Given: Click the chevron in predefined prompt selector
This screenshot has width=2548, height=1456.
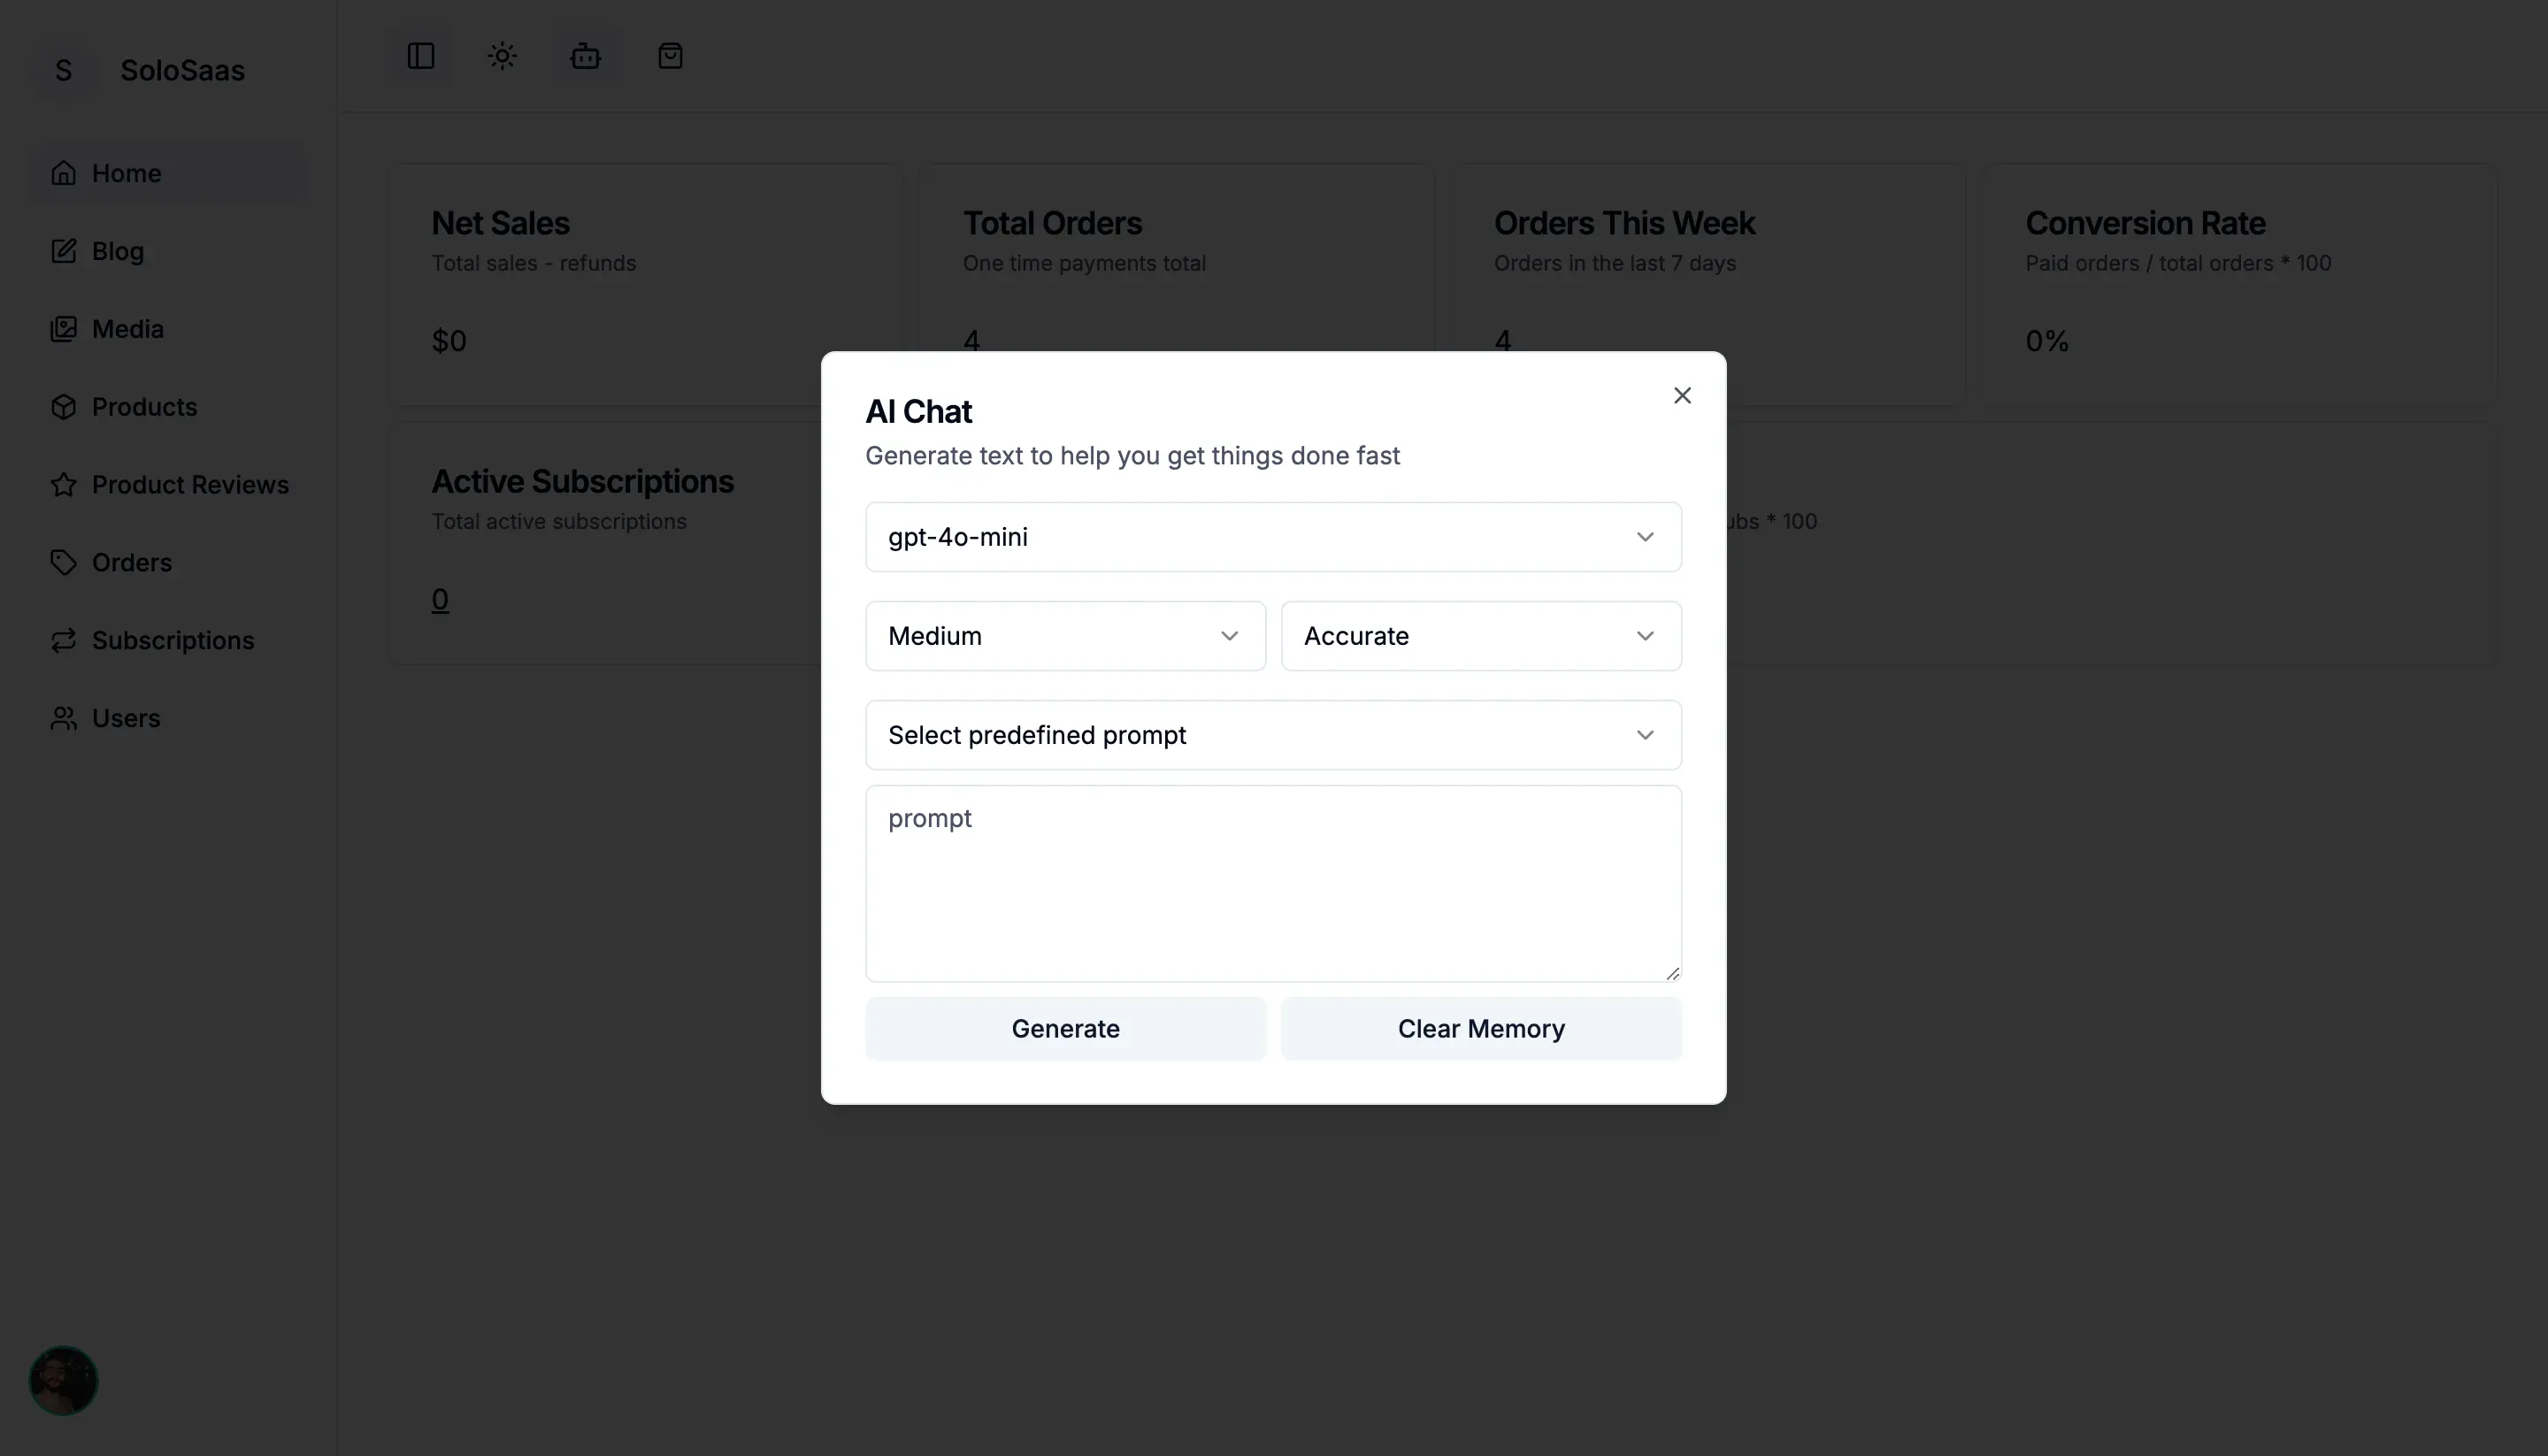Looking at the screenshot, I should pos(1645,735).
